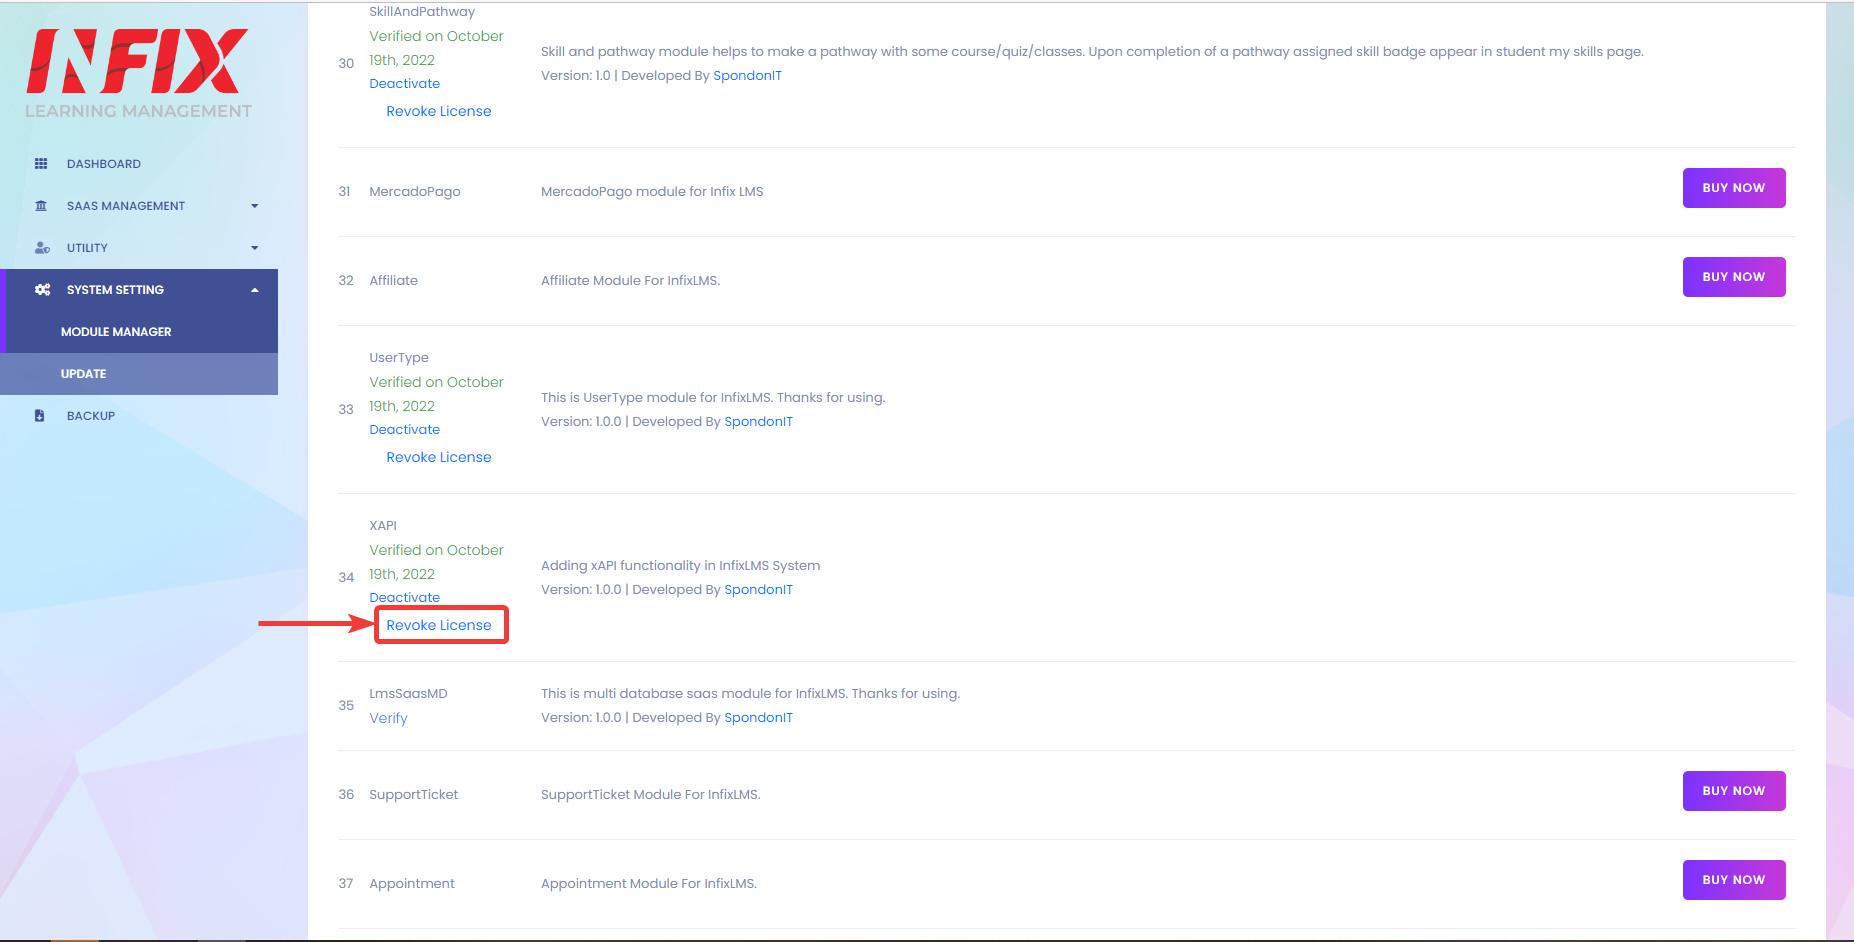Collapse the System Setting submenu arrow

coord(255,290)
